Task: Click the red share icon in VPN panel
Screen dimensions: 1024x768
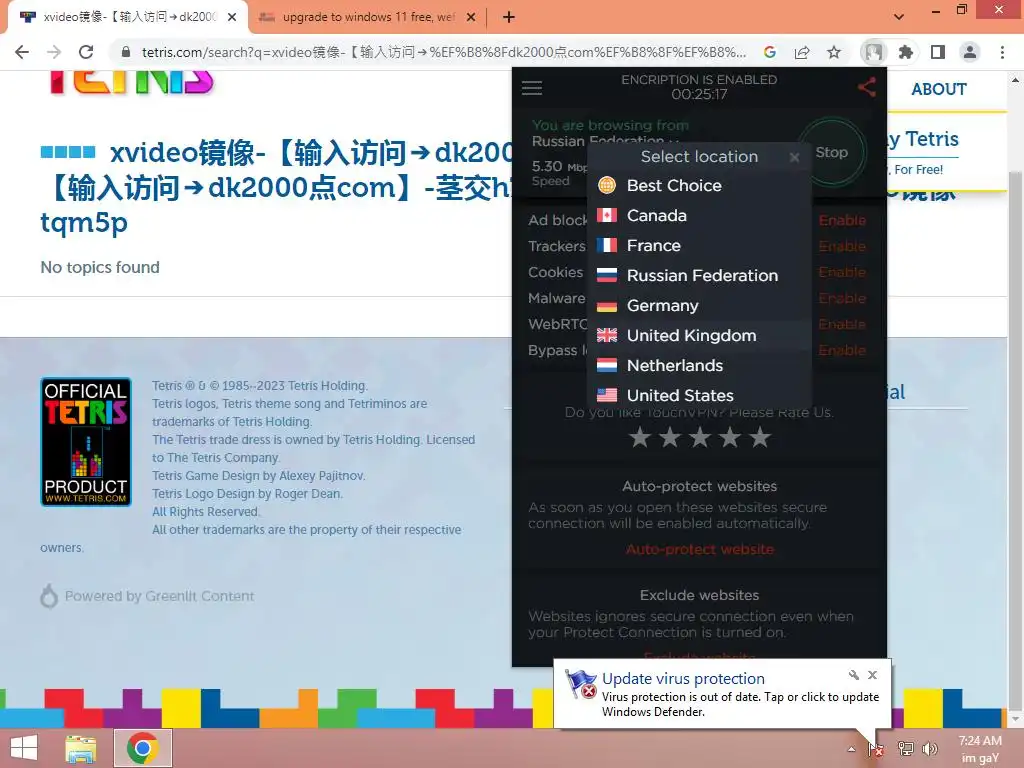Action: coord(867,87)
